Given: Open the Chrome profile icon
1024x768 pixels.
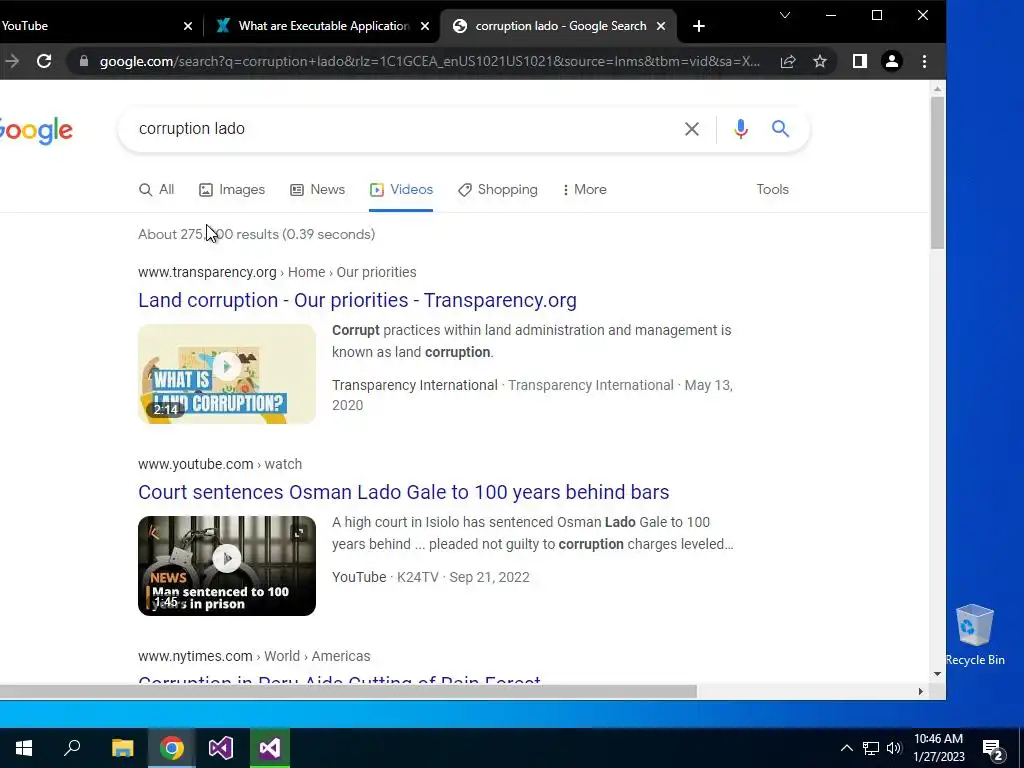Looking at the screenshot, I should (891, 61).
